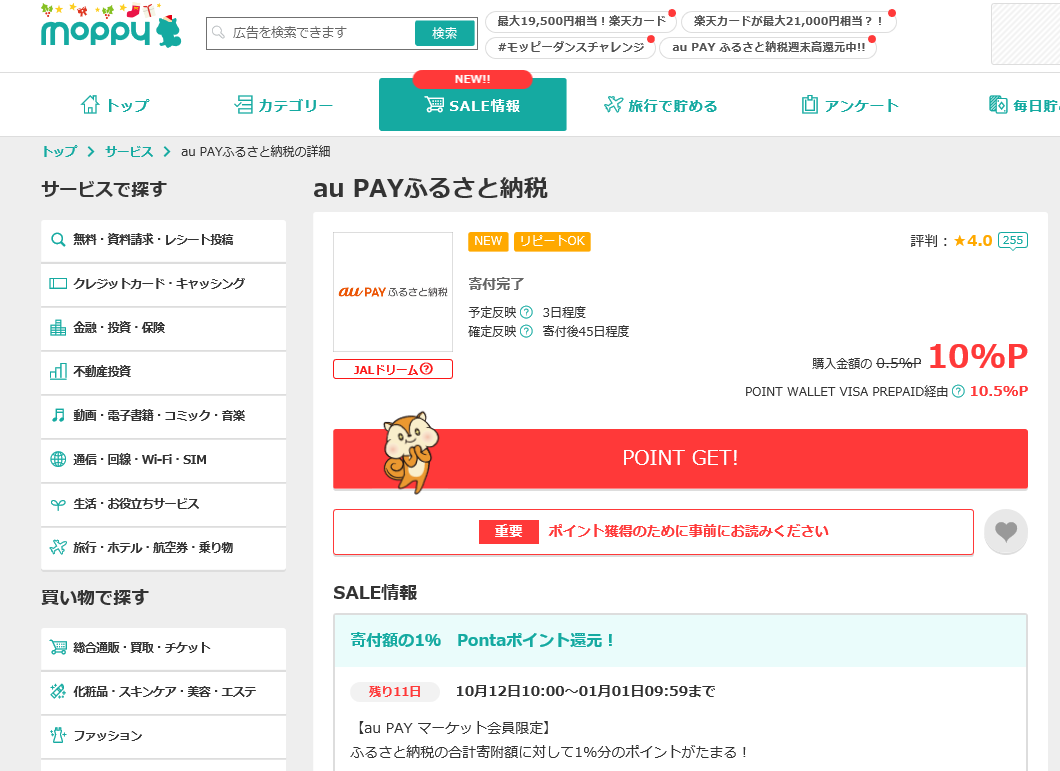The width and height of the screenshot is (1060, 771).
Task: Click the au PAY ふるさと納税 logo thumbnail
Action: tap(393, 291)
